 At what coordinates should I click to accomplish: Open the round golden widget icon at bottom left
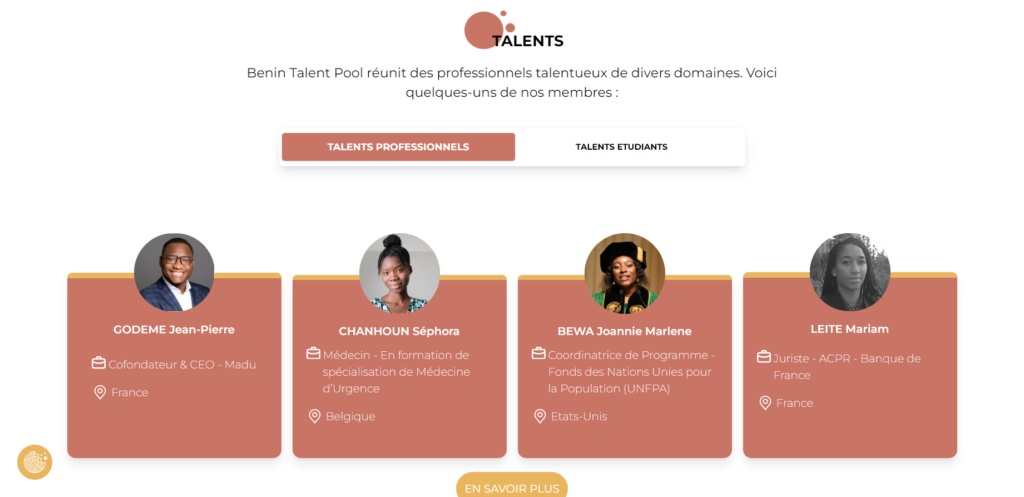coord(35,462)
